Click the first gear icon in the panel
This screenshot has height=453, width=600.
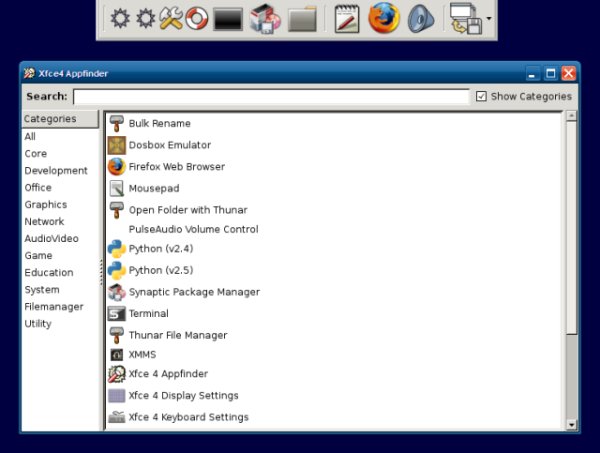click(x=120, y=18)
